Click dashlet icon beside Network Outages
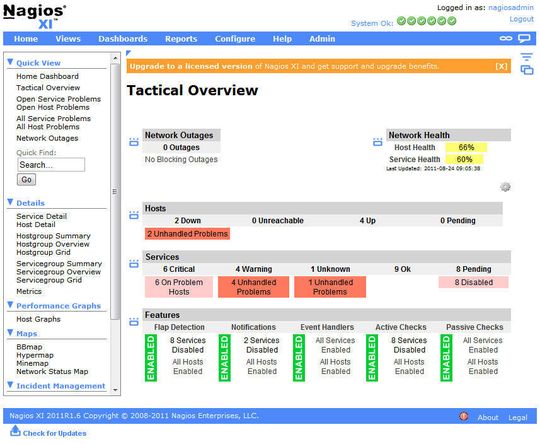Screen dimensions: 540x444 click(x=134, y=142)
